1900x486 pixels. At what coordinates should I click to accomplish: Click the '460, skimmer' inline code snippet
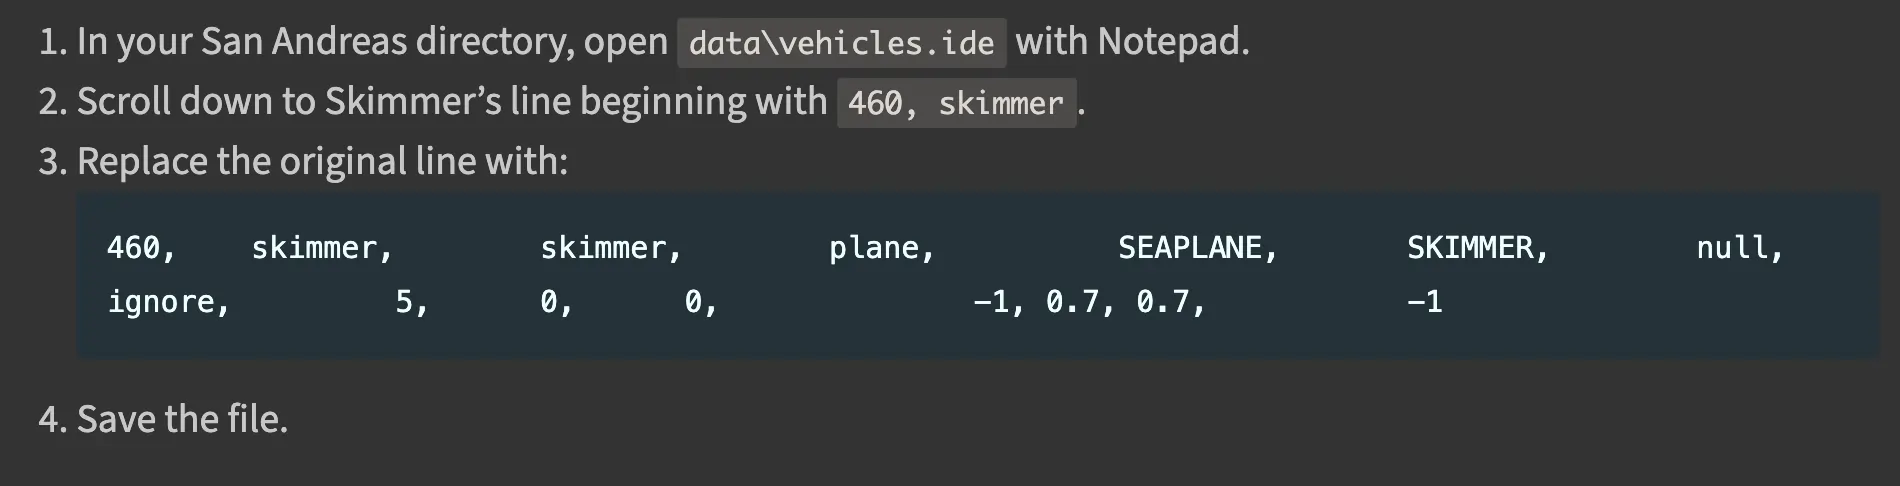[x=956, y=103]
